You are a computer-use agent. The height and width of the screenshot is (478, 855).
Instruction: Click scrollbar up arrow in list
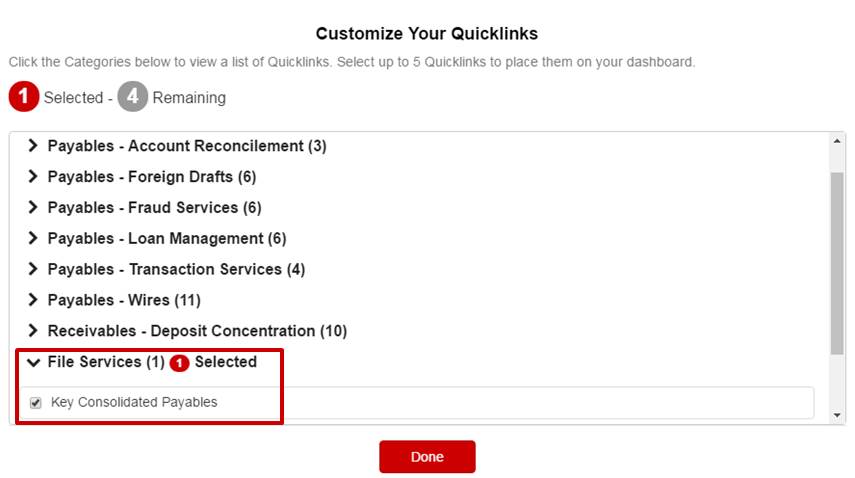coord(837,141)
